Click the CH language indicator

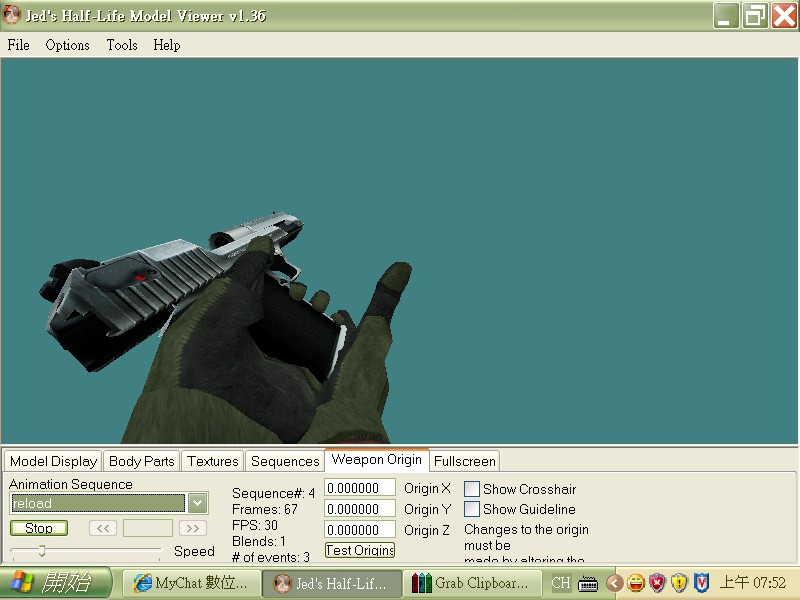click(561, 583)
